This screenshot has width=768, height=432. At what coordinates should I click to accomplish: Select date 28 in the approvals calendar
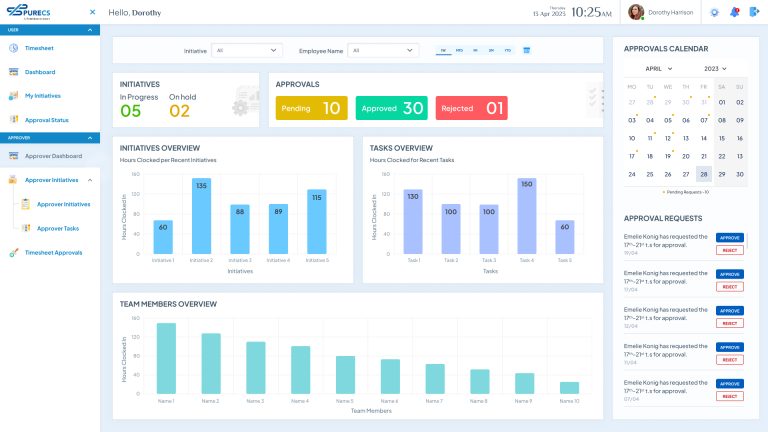point(703,174)
